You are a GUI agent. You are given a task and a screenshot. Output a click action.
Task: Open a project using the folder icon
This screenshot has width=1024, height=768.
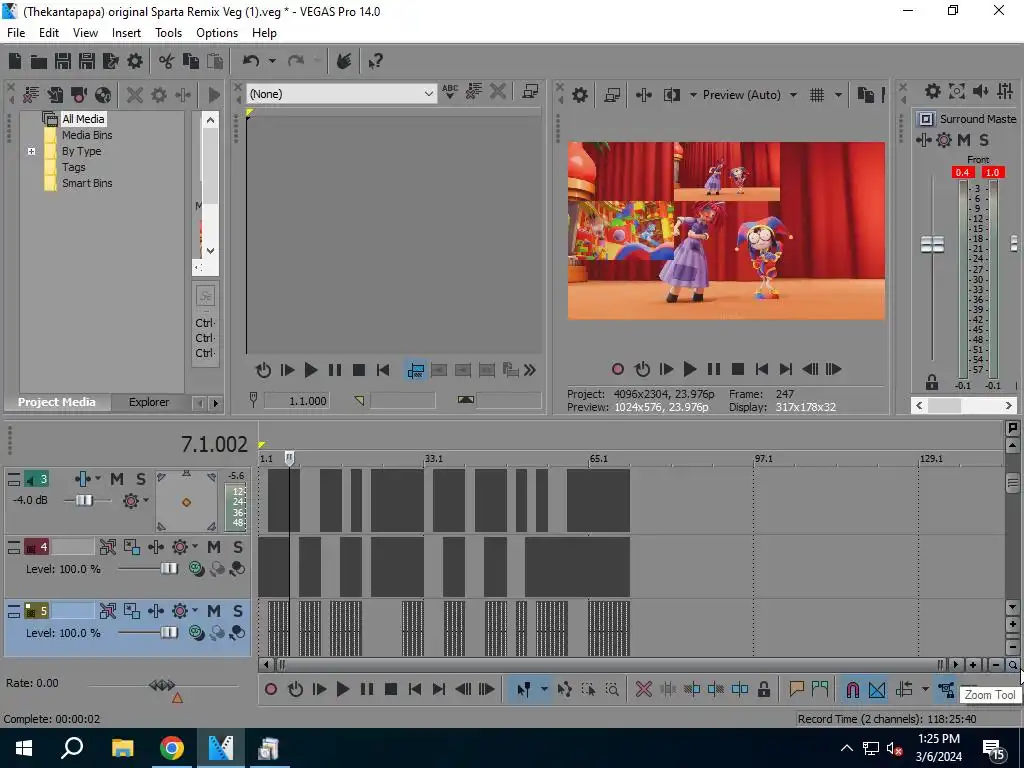tap(39, 61)
